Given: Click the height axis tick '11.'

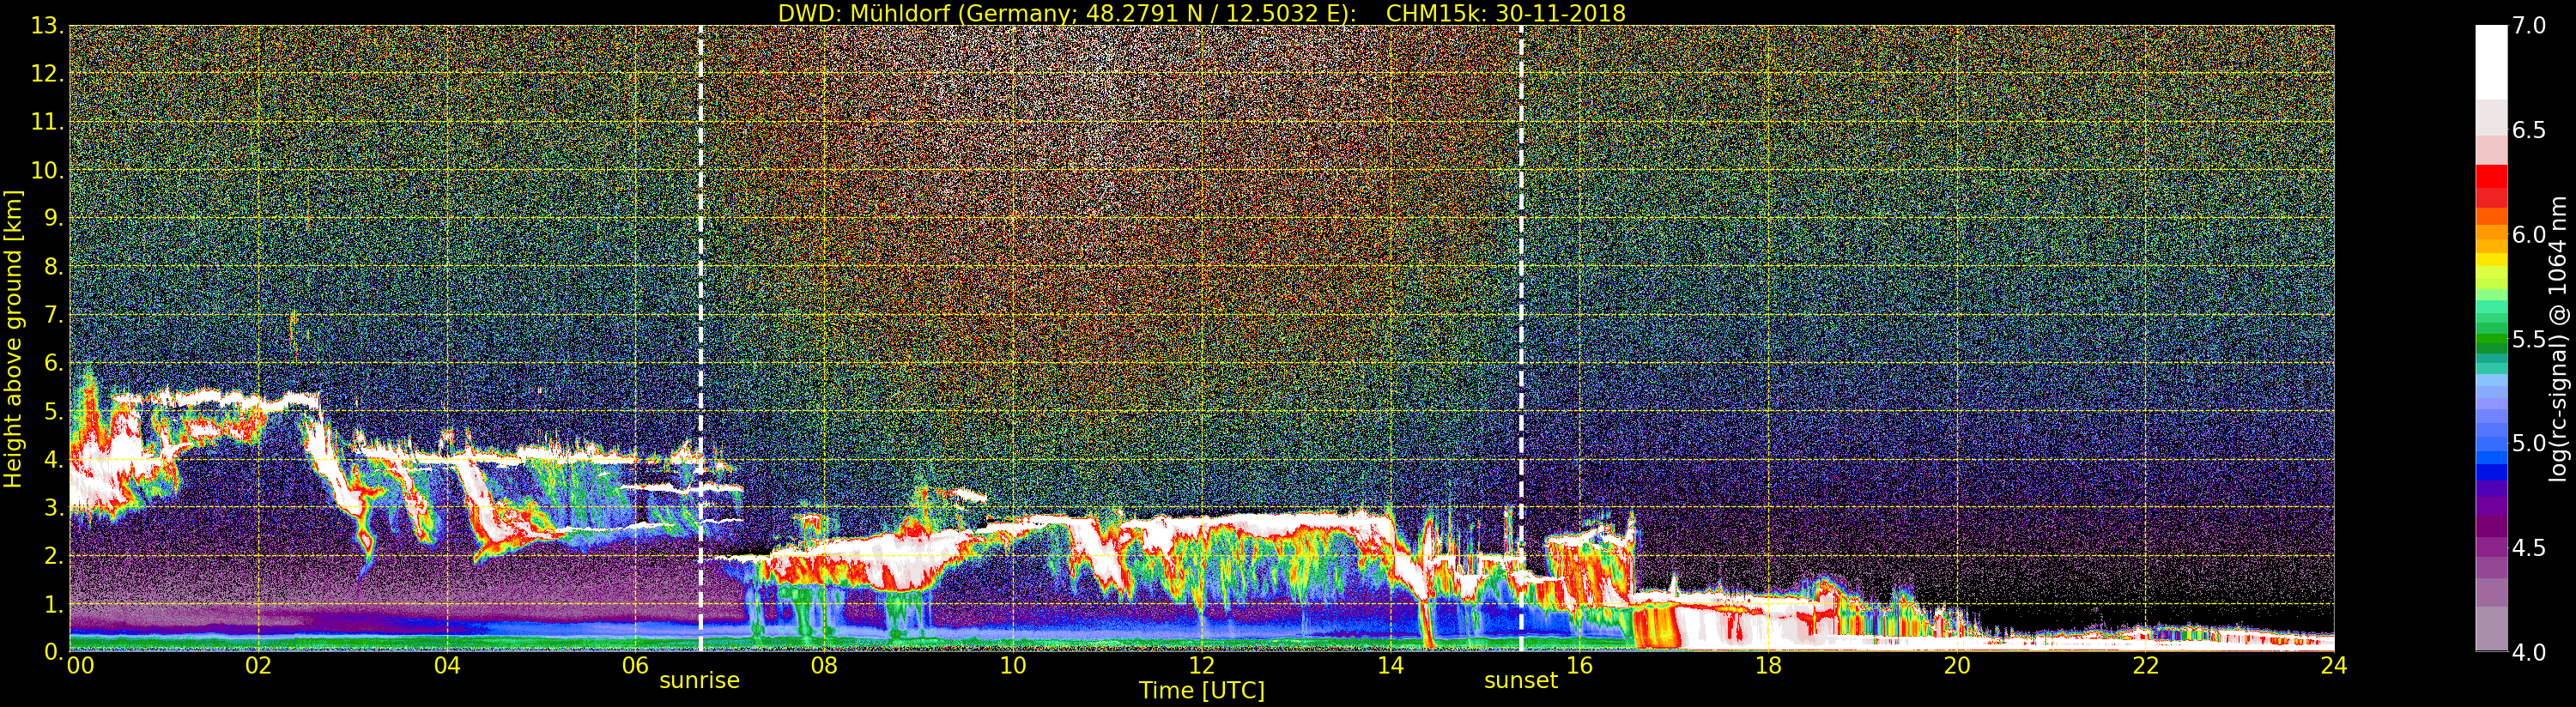Looking at the screenshot, I should (x=48, y=122).
